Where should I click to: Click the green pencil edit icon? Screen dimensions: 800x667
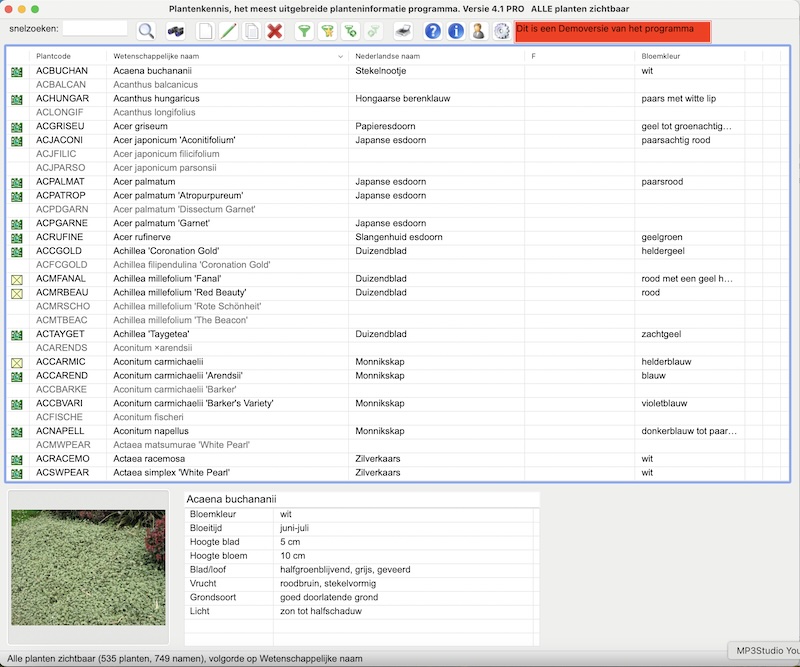[x=228, y=31]
